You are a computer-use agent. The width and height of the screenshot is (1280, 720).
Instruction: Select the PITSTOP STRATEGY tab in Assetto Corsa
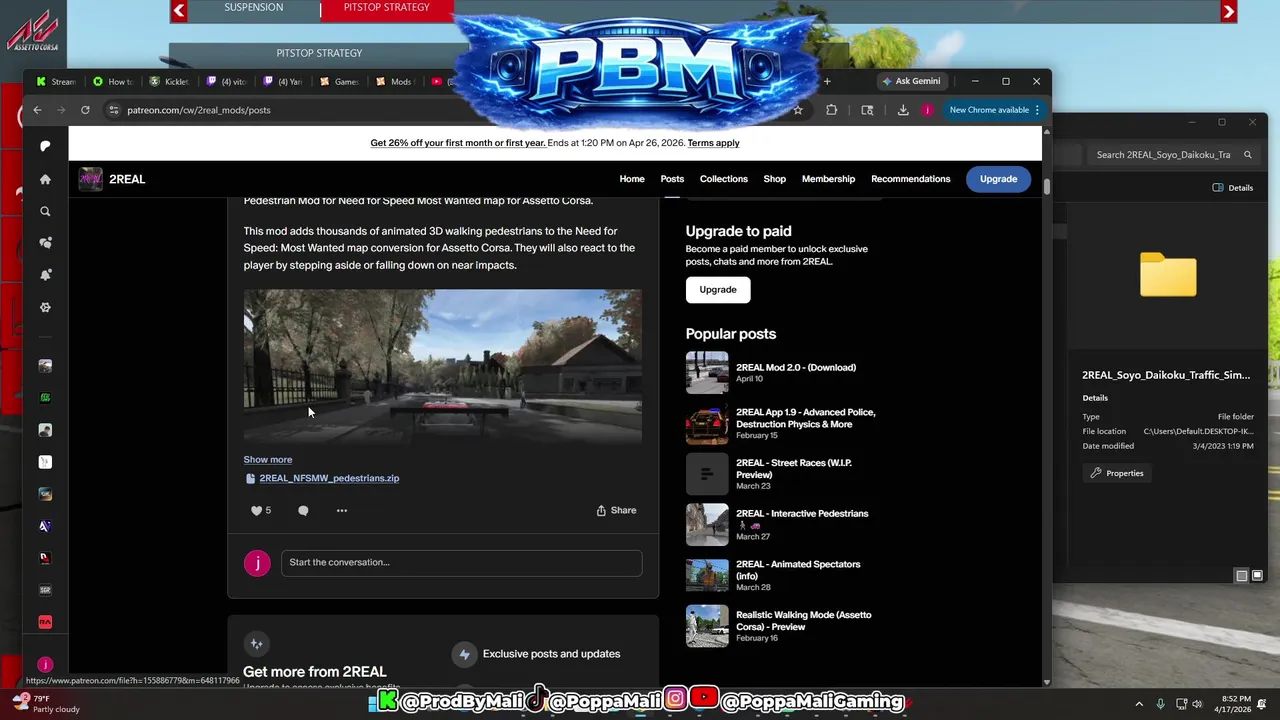pyautogui.click(x=386, y=8)
